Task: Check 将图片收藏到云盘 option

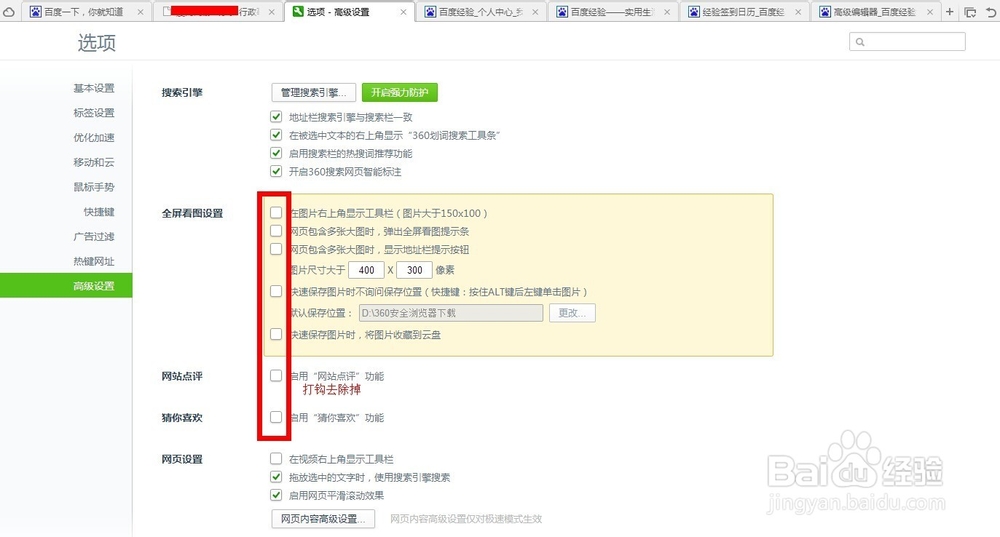Action: click(x=276, y=334)
